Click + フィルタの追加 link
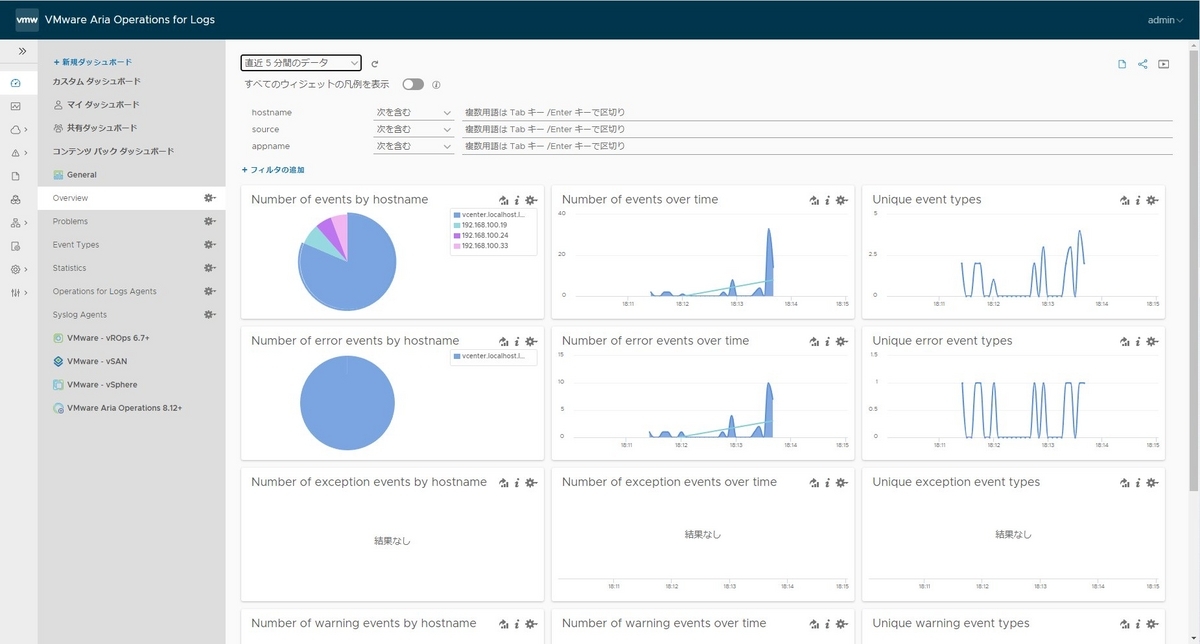The image size is (1200, 644). (x=273, y=170)
